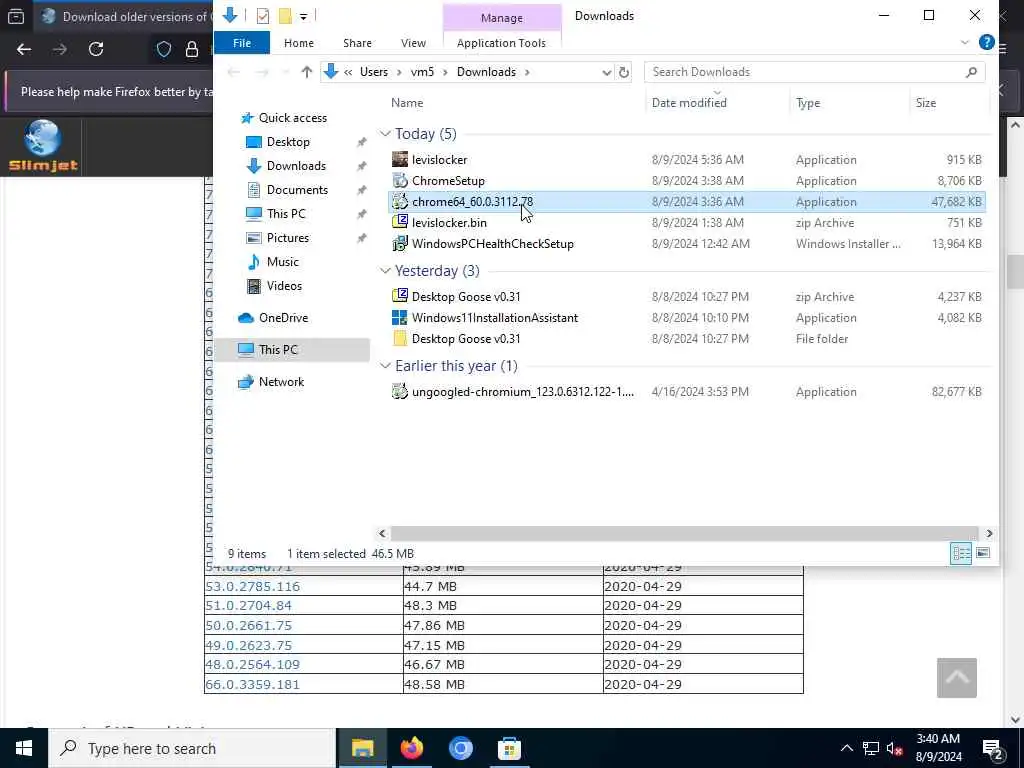Collapse the Earlier this year (1) group
The width and height of the screenshot is (1024, 768).
click(385, 366)
